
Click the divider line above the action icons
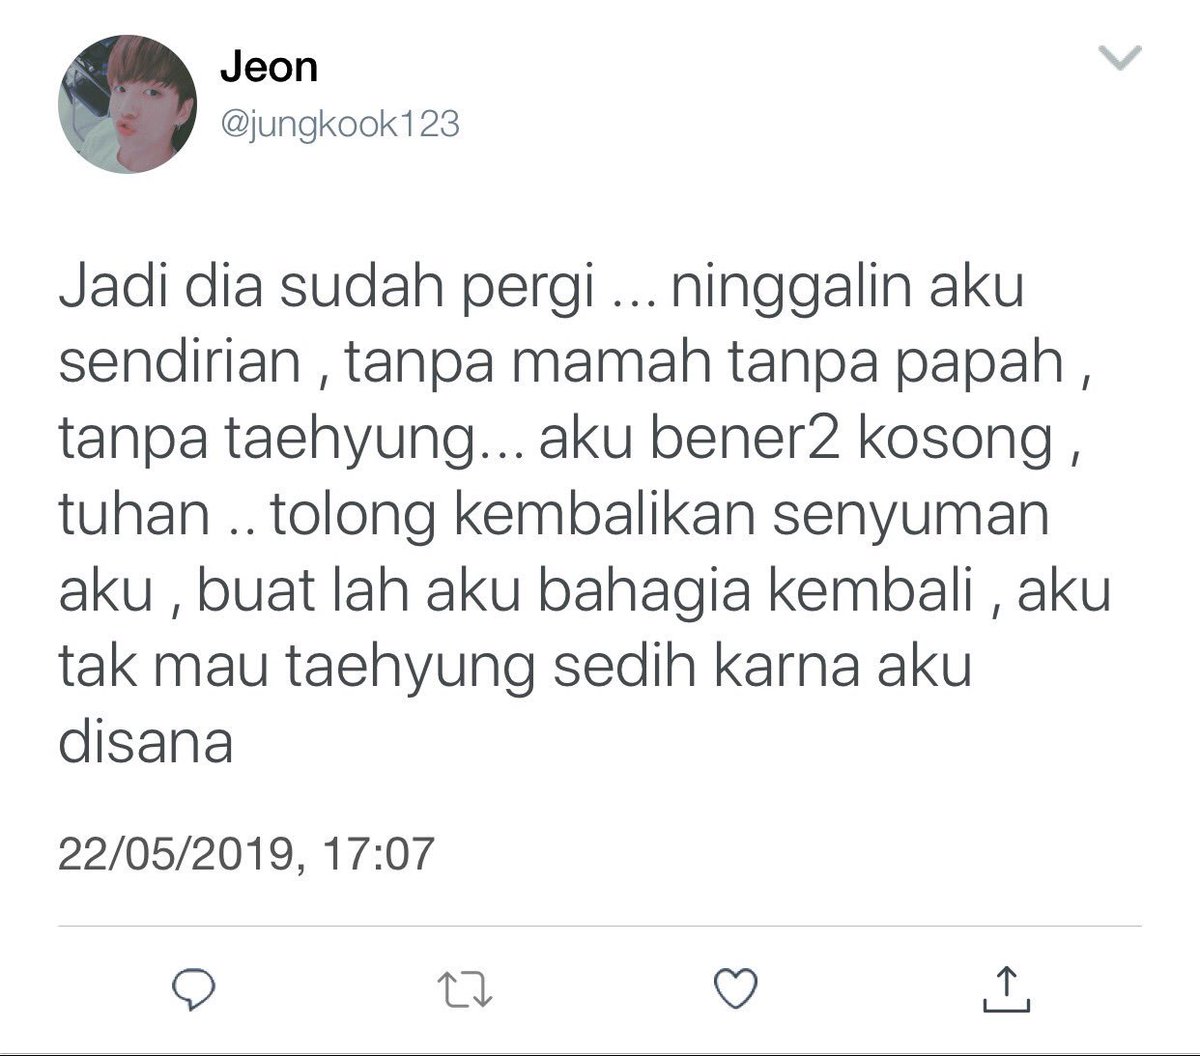click(599, 926)
